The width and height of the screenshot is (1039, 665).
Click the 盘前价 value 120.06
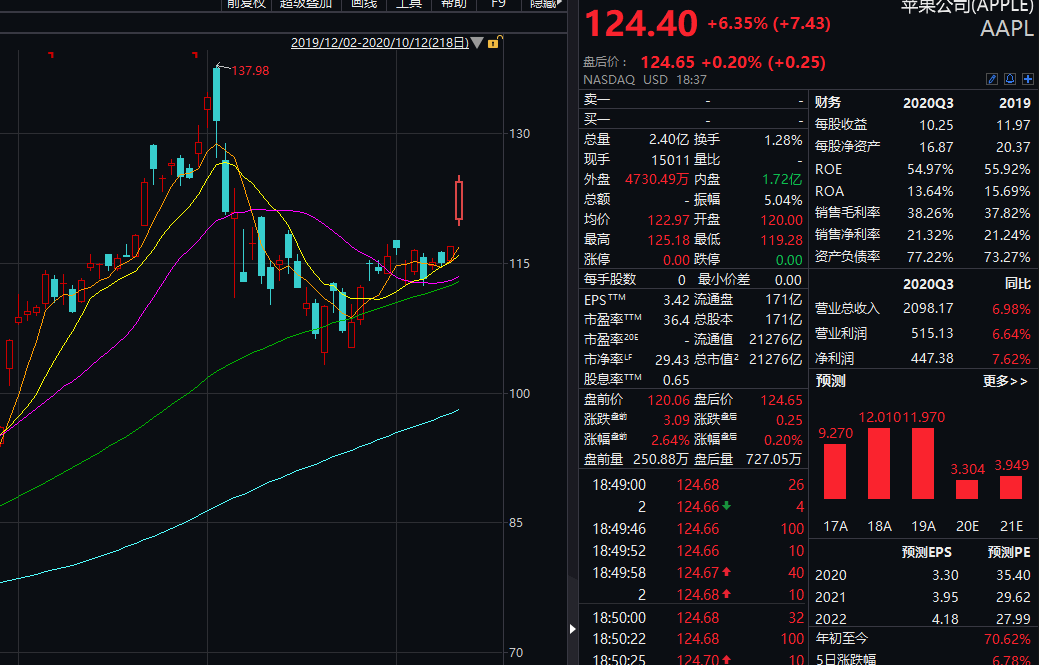click(x=669, y=400)
